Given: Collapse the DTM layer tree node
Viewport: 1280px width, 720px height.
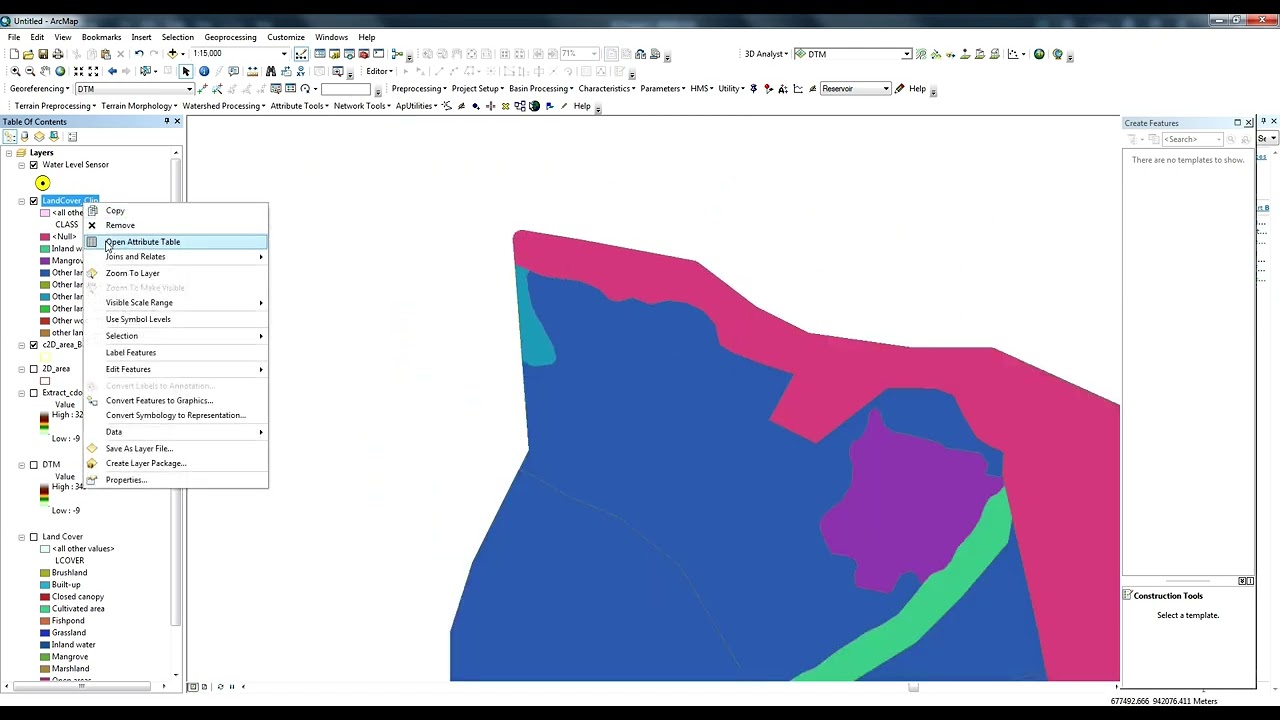Looking at the screenshot, I should pos(21,465).
